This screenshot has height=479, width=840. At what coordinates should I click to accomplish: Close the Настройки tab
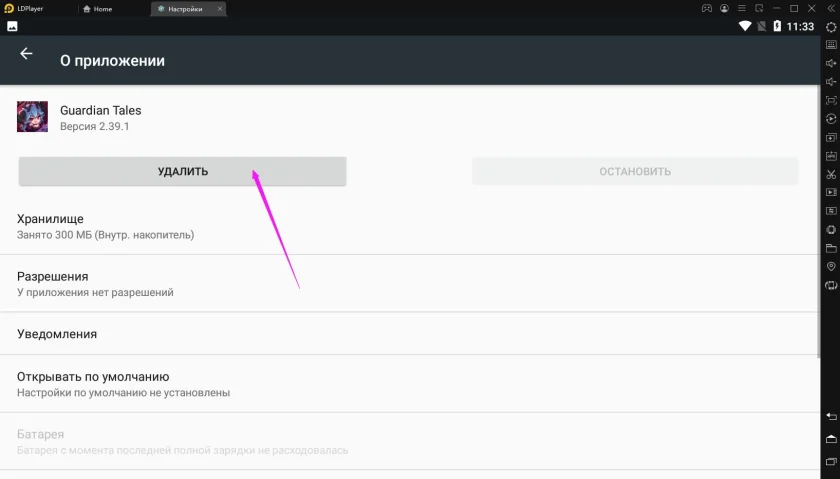click(x=220, y=9)
